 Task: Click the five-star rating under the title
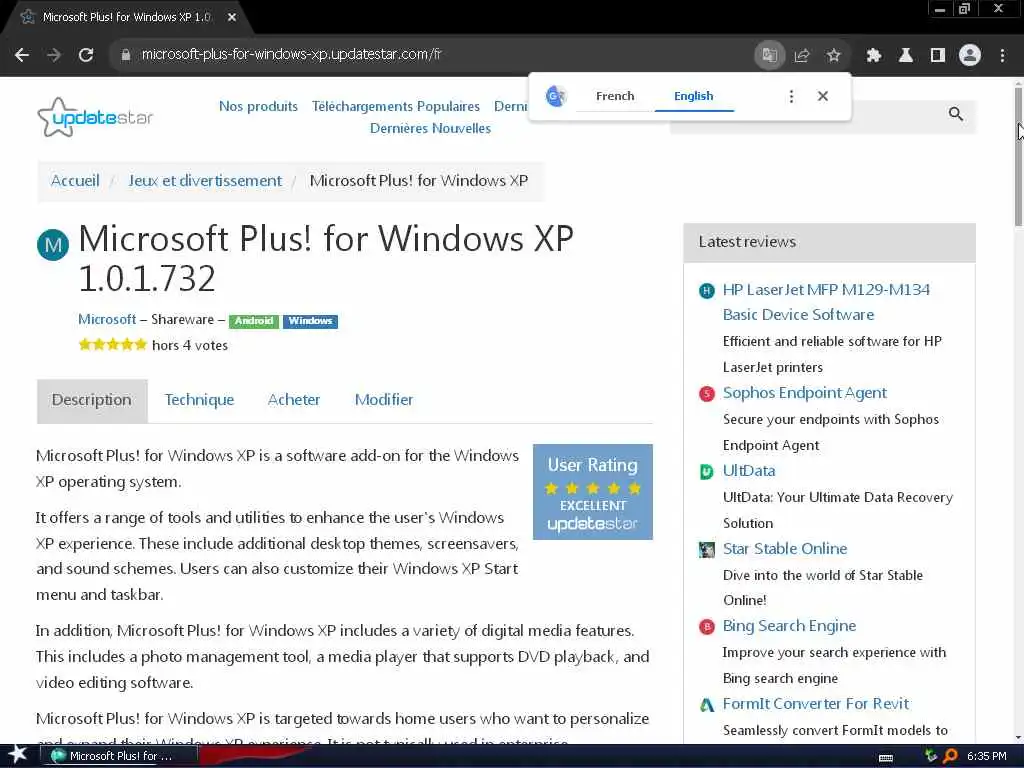[112, 345]
